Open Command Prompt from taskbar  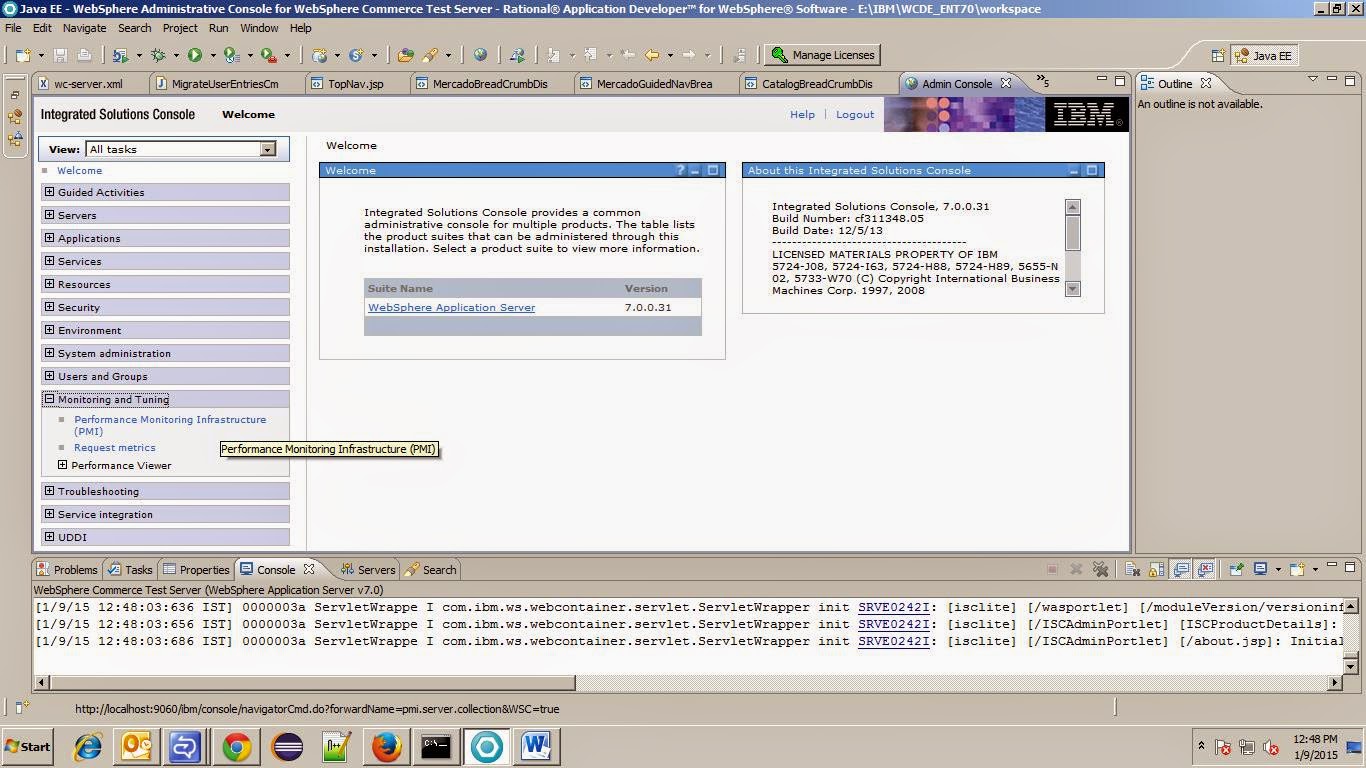[436, 746]
